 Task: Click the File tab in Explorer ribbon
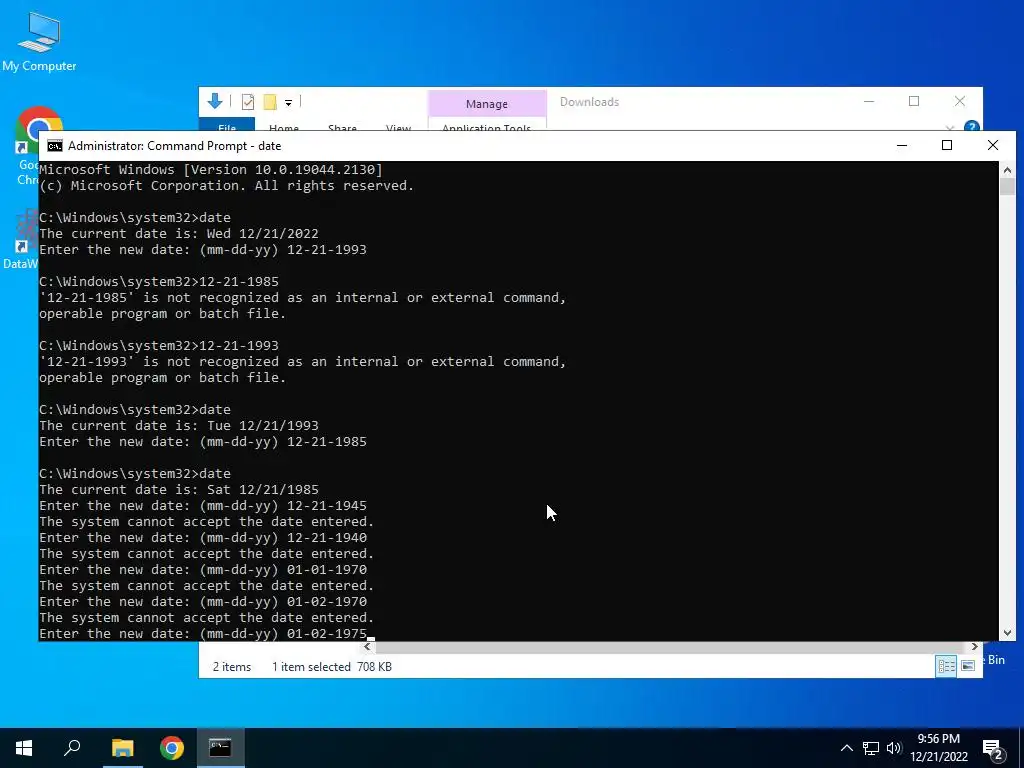tap(227, 125)
